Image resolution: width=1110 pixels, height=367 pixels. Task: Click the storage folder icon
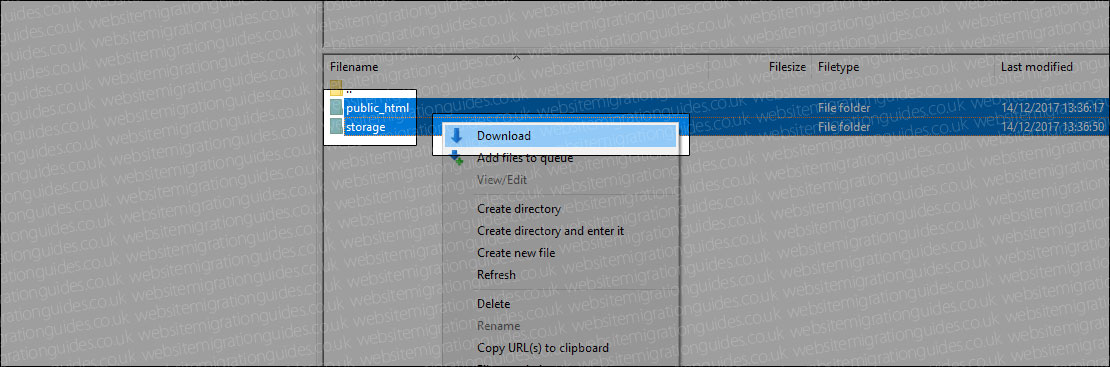[x=336, y=127]
